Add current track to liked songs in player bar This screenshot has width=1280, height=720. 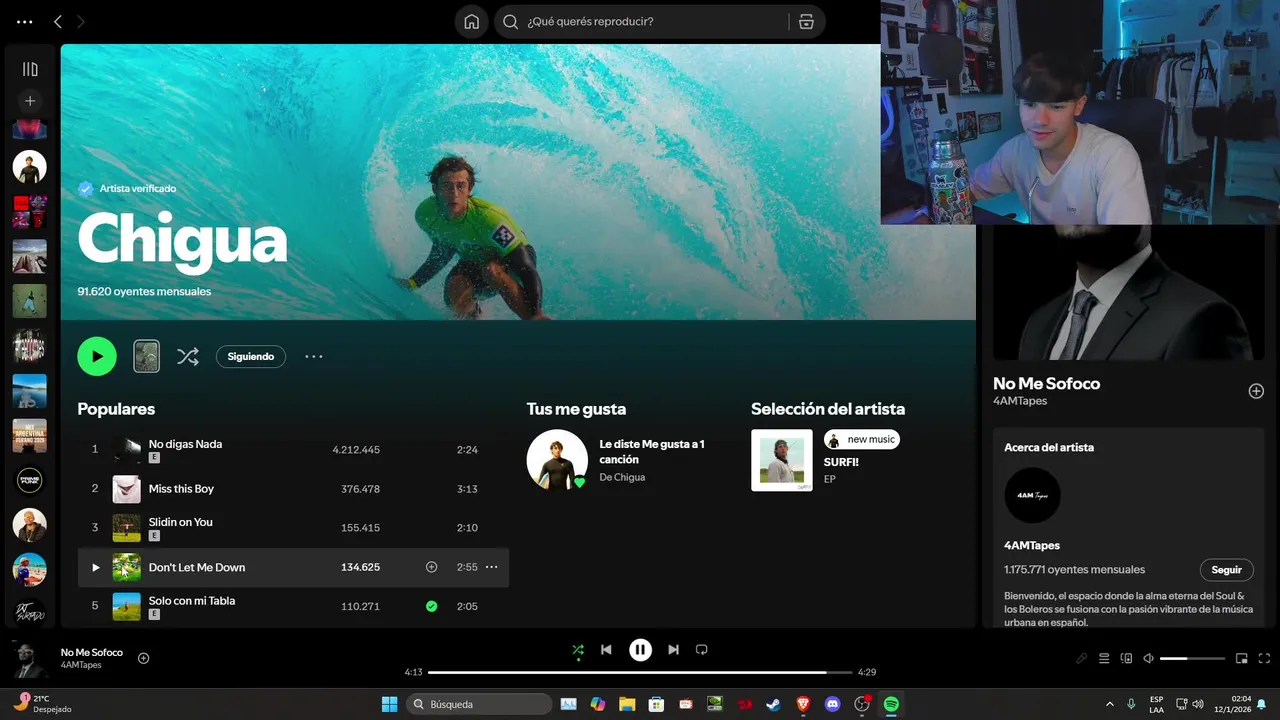point(143,658)
